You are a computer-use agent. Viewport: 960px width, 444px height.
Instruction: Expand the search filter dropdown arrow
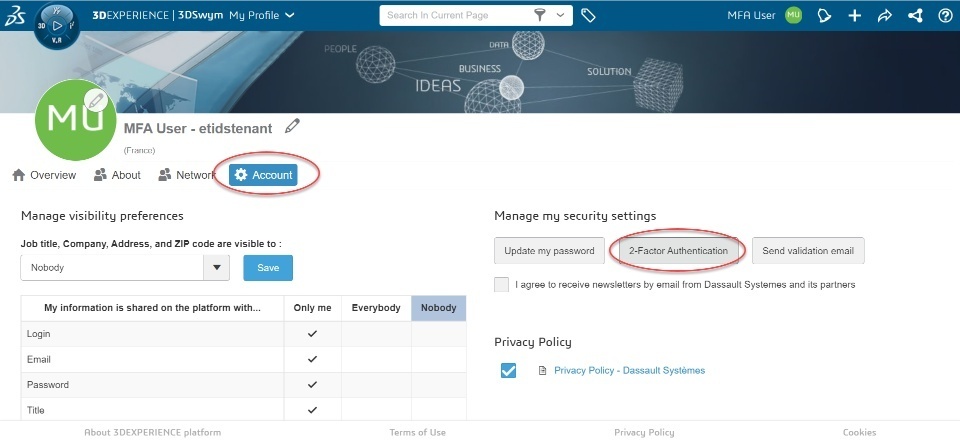[560, 16]
